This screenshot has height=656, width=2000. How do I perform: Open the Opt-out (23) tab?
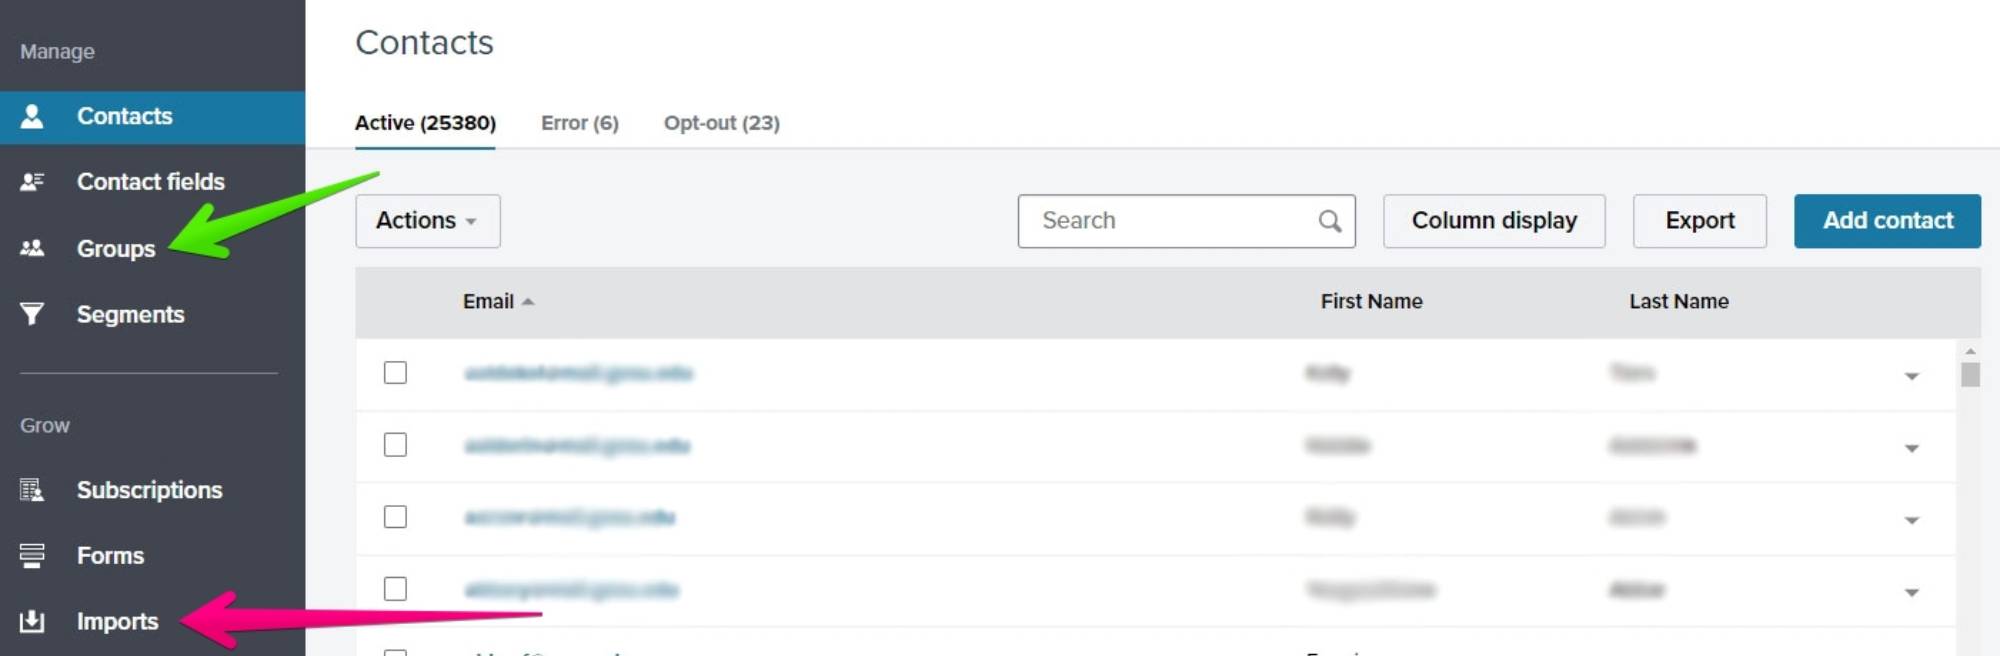[721, 123]
